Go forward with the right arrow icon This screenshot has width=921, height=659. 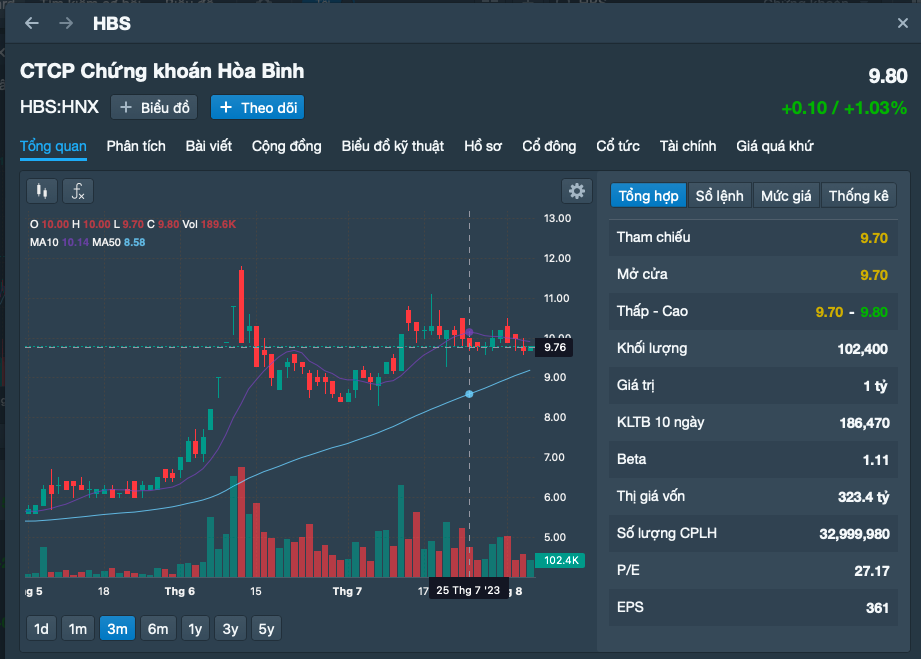66,23
